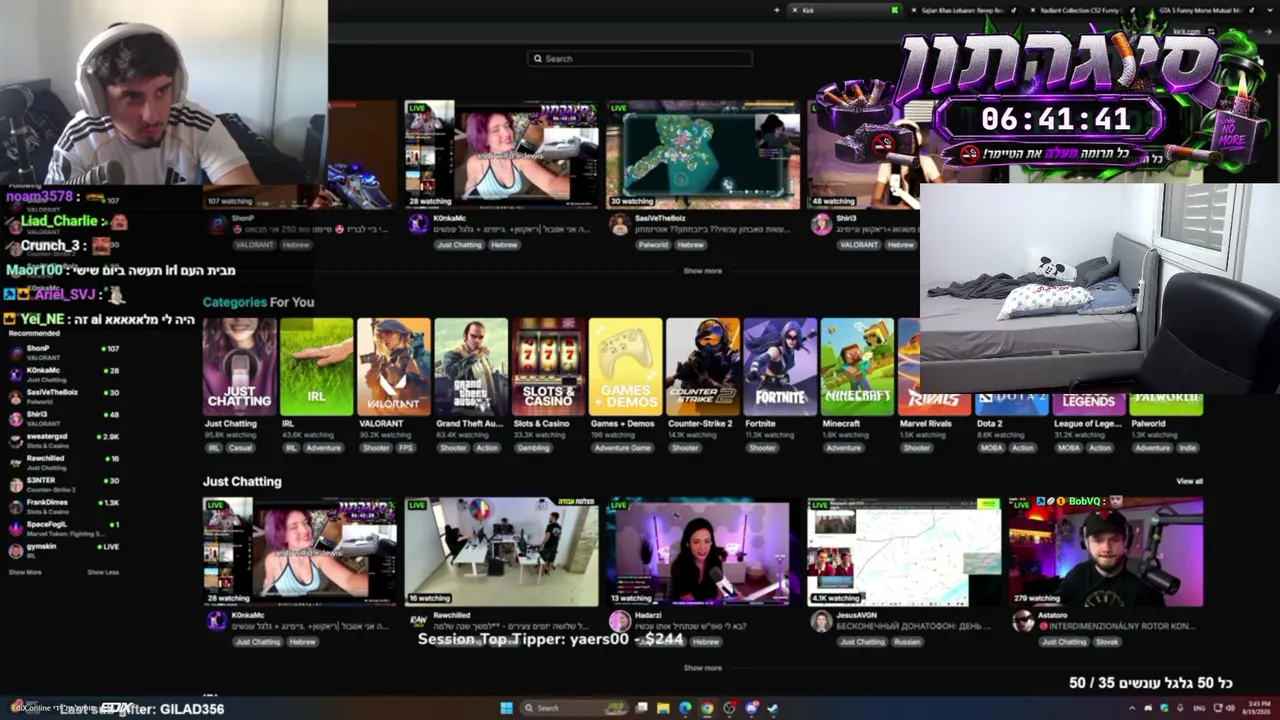The image size is (1280, 720).
Task: Click Show More in Recommended sidebar
Action: 25,572
